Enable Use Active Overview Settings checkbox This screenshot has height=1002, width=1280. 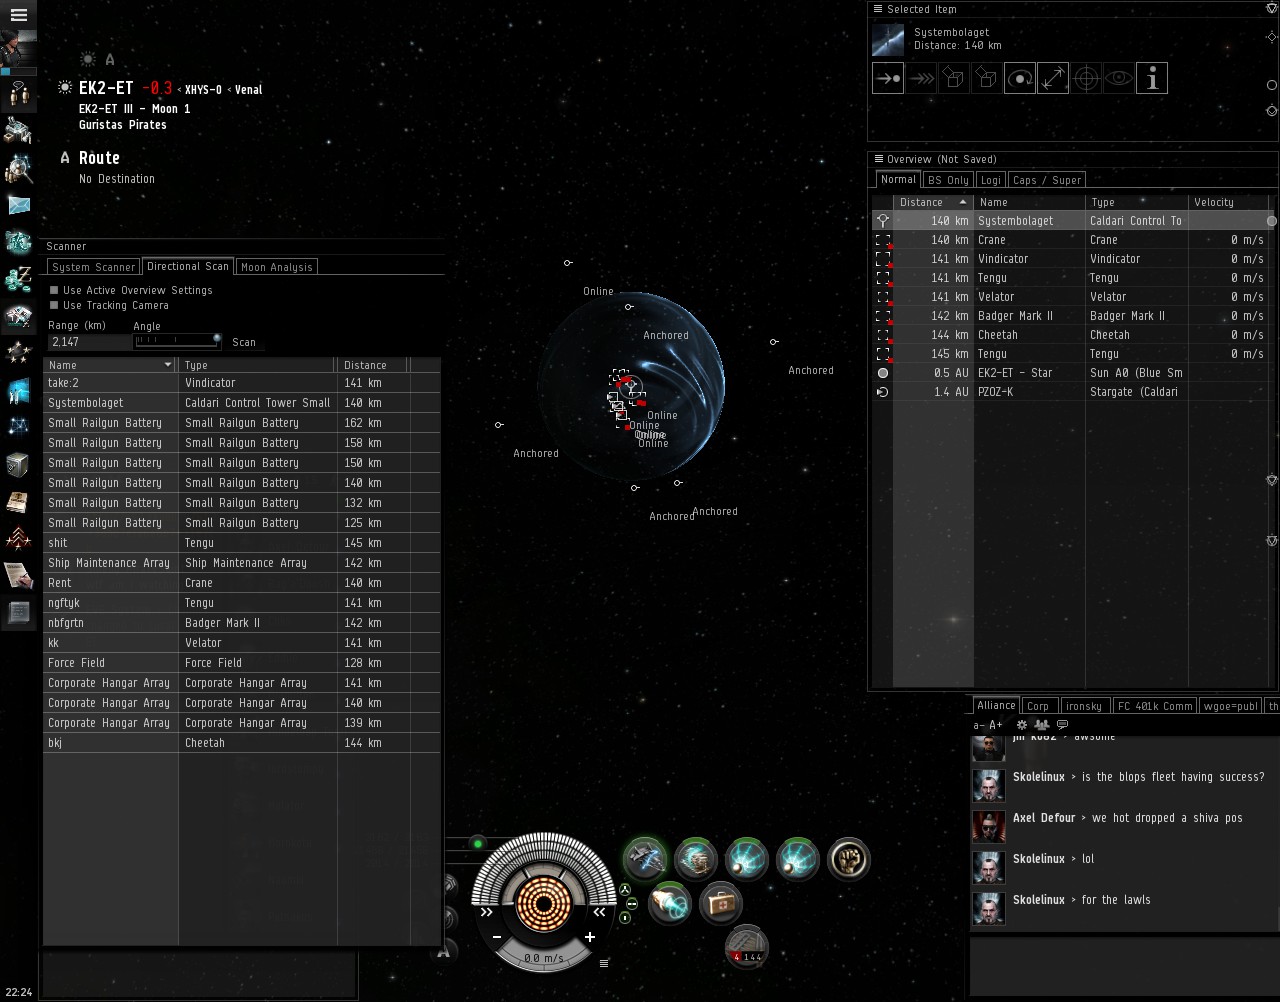pos(54,290)
